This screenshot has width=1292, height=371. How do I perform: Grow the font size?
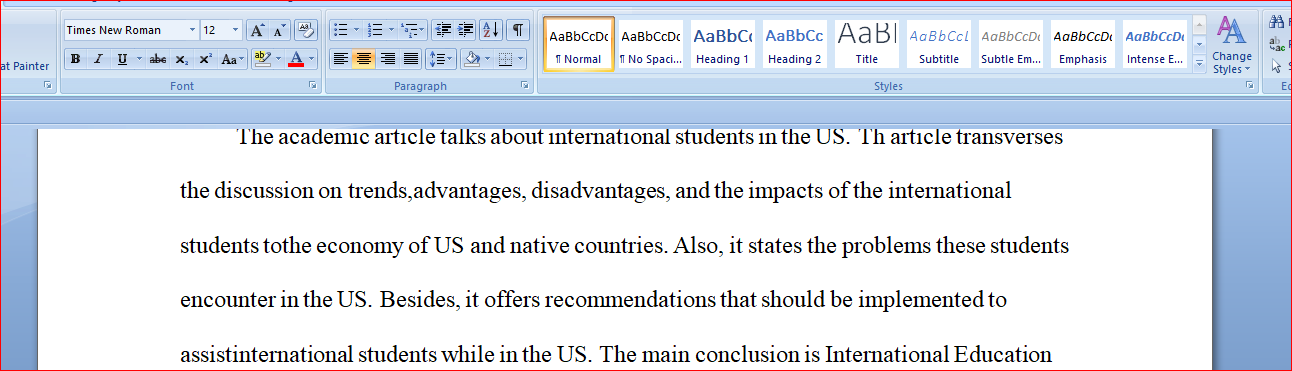pos(257,30)
